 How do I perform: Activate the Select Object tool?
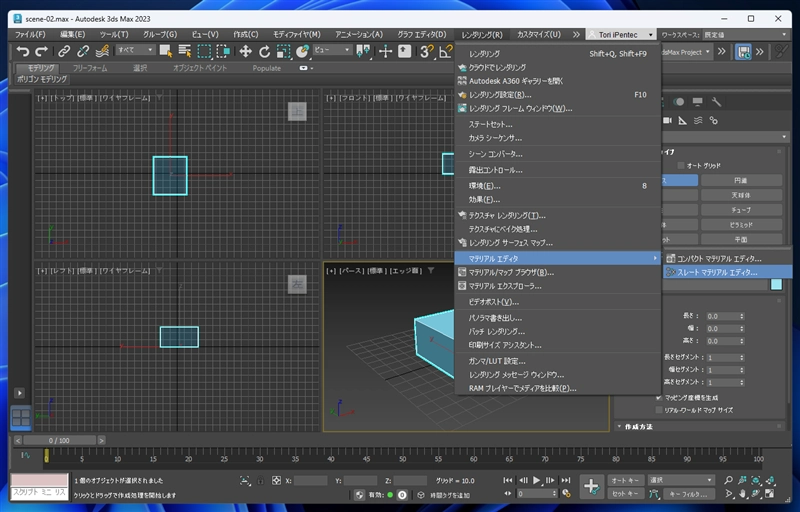point(166,51)
